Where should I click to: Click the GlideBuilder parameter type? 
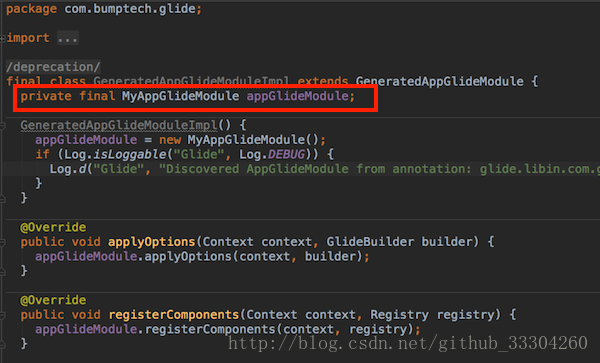click(x=370, y=242)
